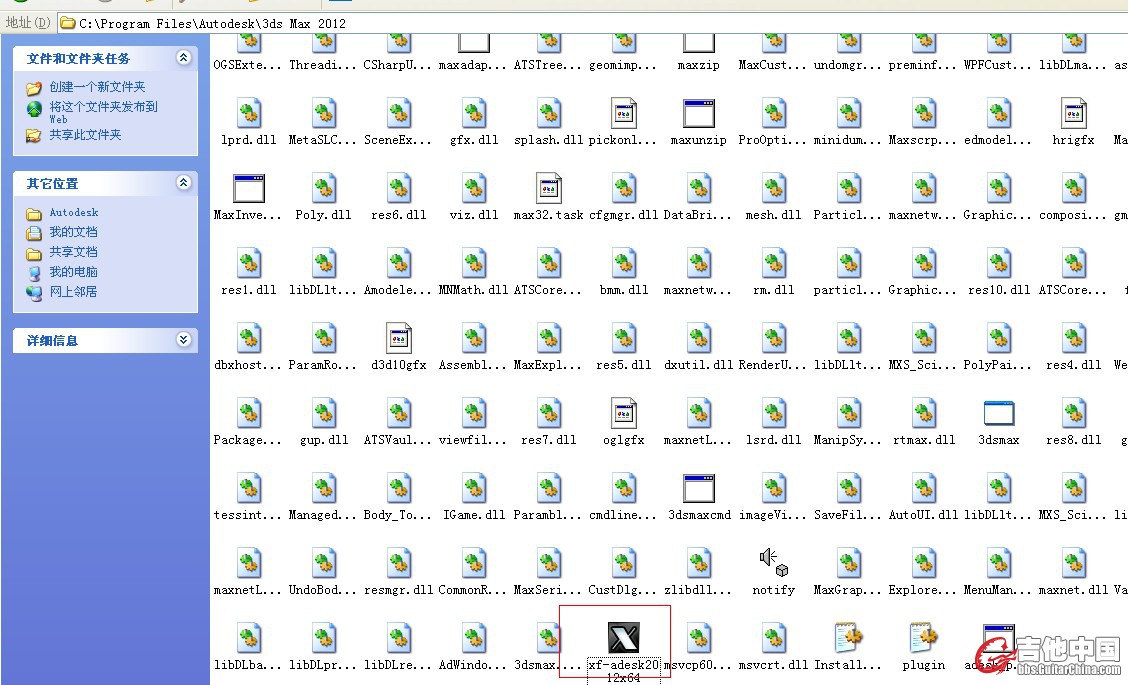
Task: Click the zlibdll... file name
Action: [698, 590]
